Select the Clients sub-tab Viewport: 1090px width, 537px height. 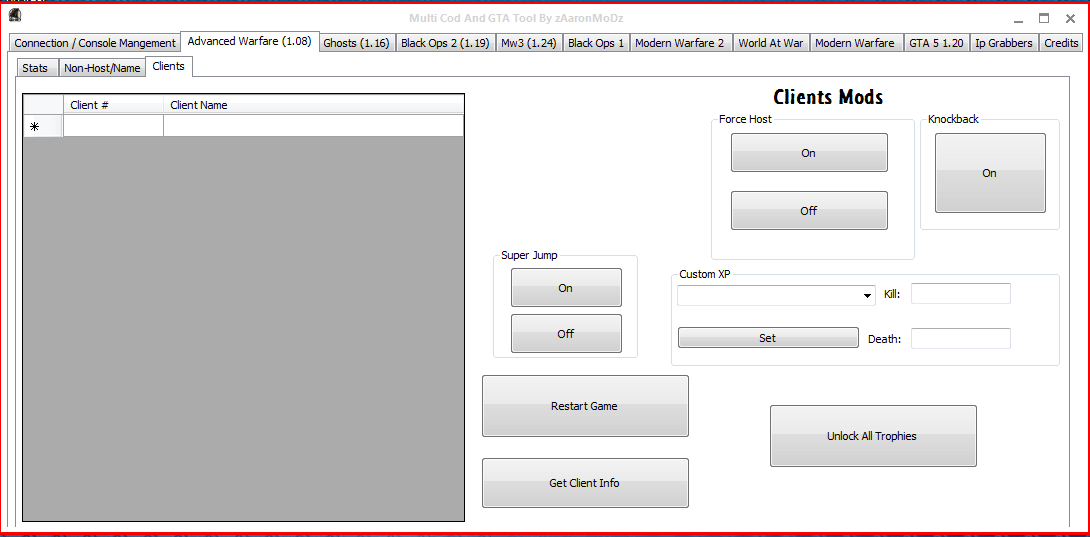[x=168, y=67]
